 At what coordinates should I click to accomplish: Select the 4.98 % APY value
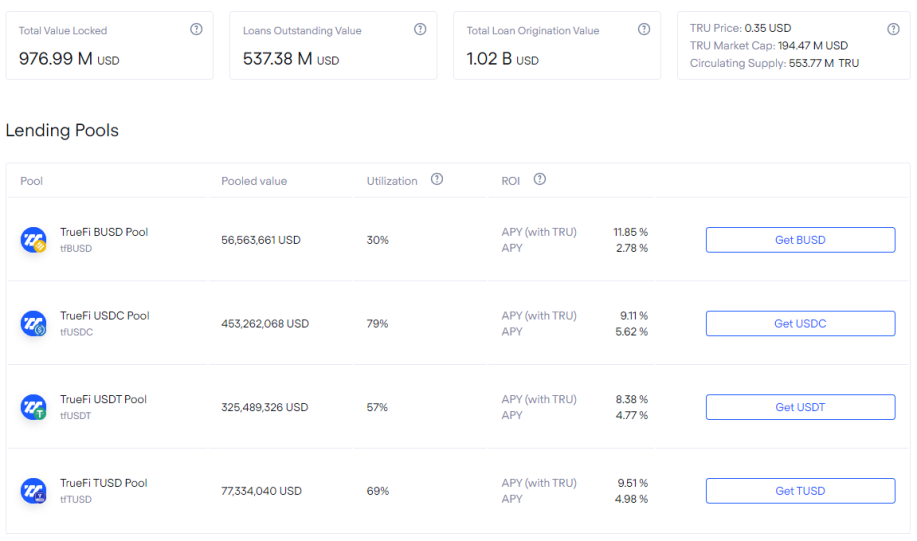[x=632, y=499]
